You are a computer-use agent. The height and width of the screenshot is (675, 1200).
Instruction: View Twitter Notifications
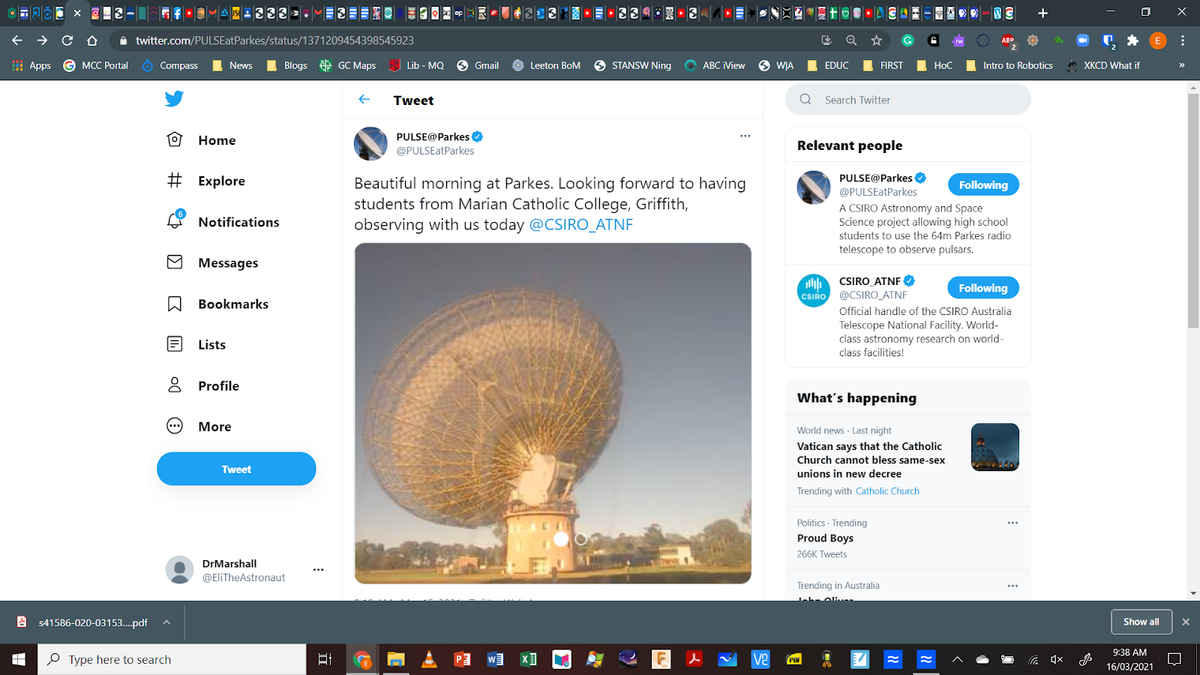click(223, 222)
